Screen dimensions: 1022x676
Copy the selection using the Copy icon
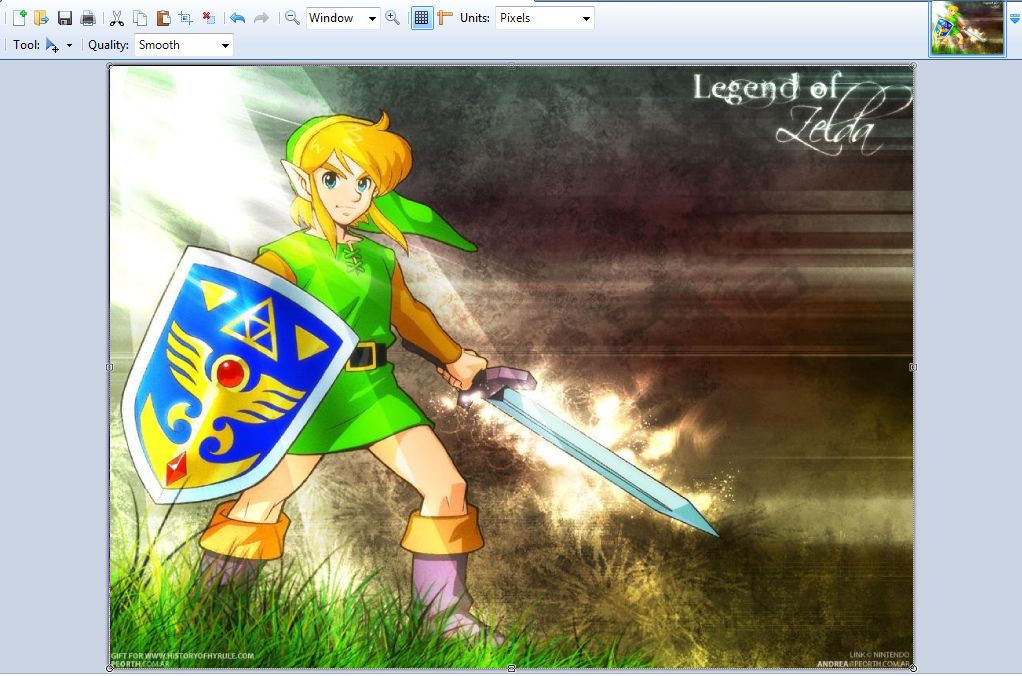click(139, 18)
